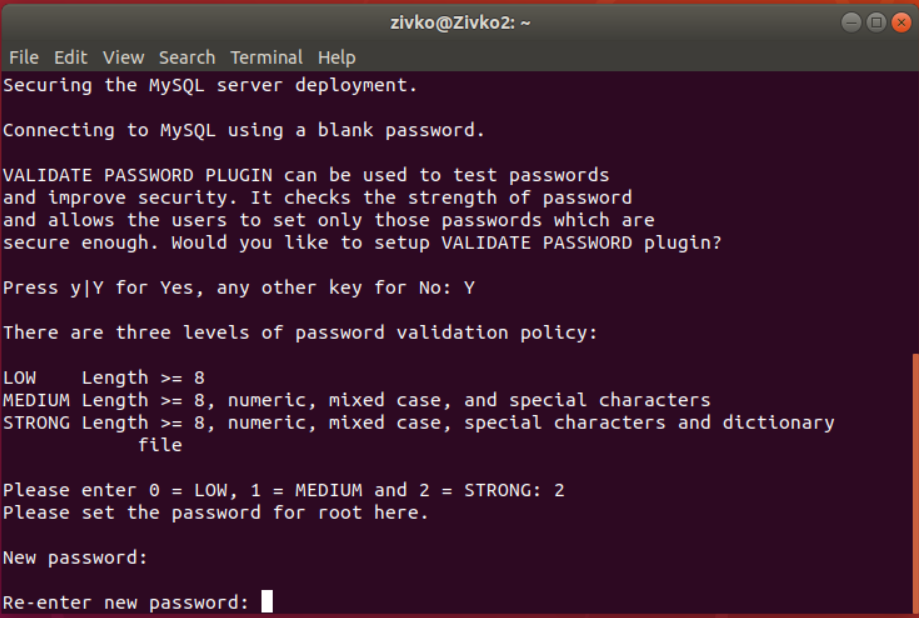Click the cursor after Re-enter new password
Screen dimensions: 919x618
[x=267, y=602]
